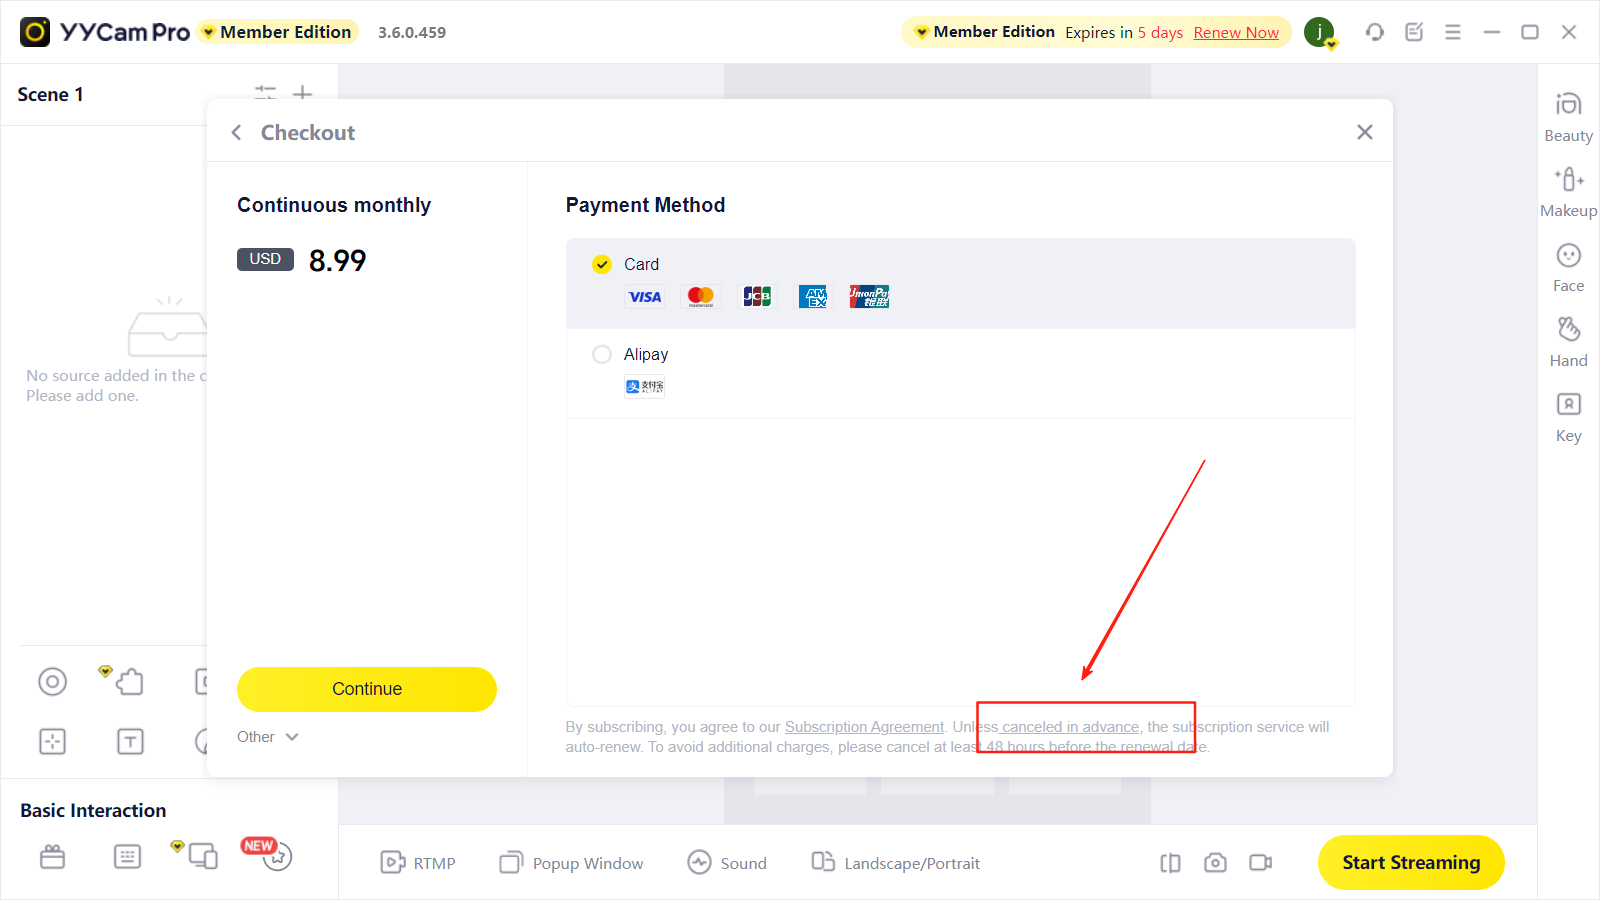Open the user avatar profile

click(x=1320, y=32)
